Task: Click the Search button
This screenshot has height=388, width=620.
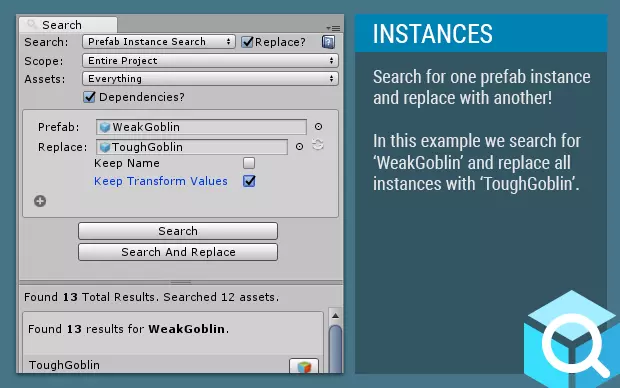Action: [178, 231]
